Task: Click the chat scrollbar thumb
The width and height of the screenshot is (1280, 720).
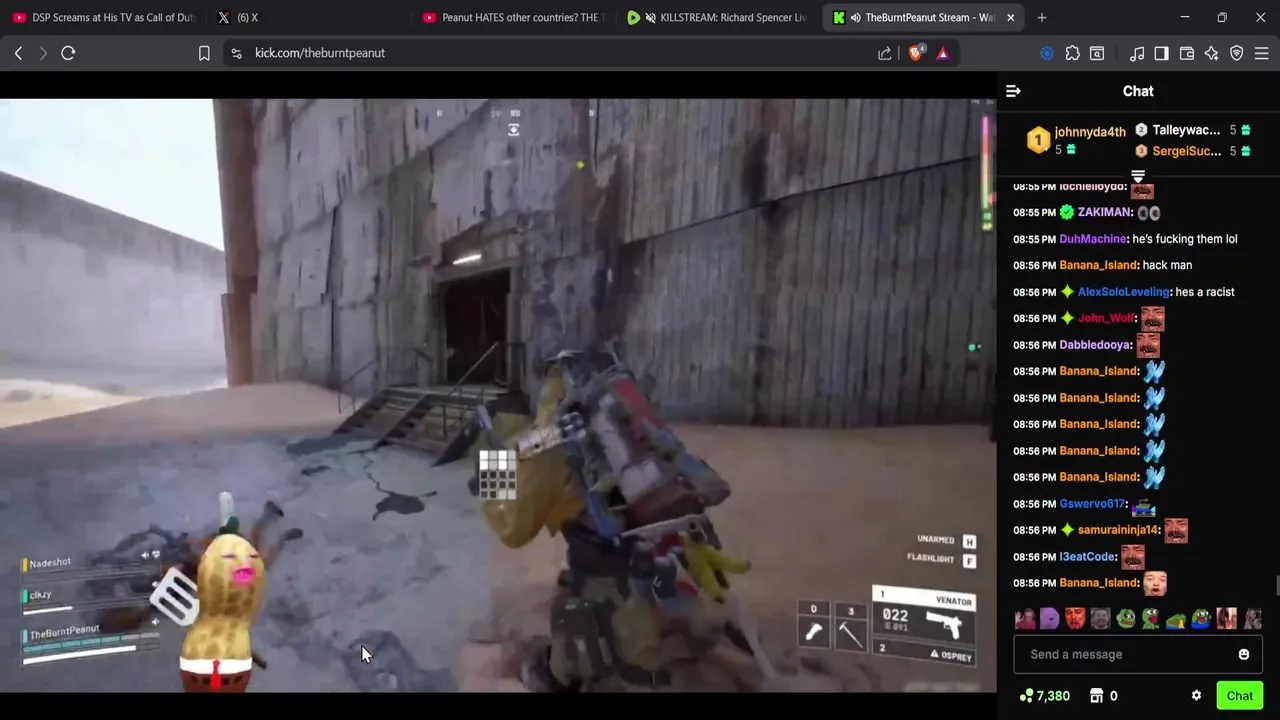Action: (1275, 586)
